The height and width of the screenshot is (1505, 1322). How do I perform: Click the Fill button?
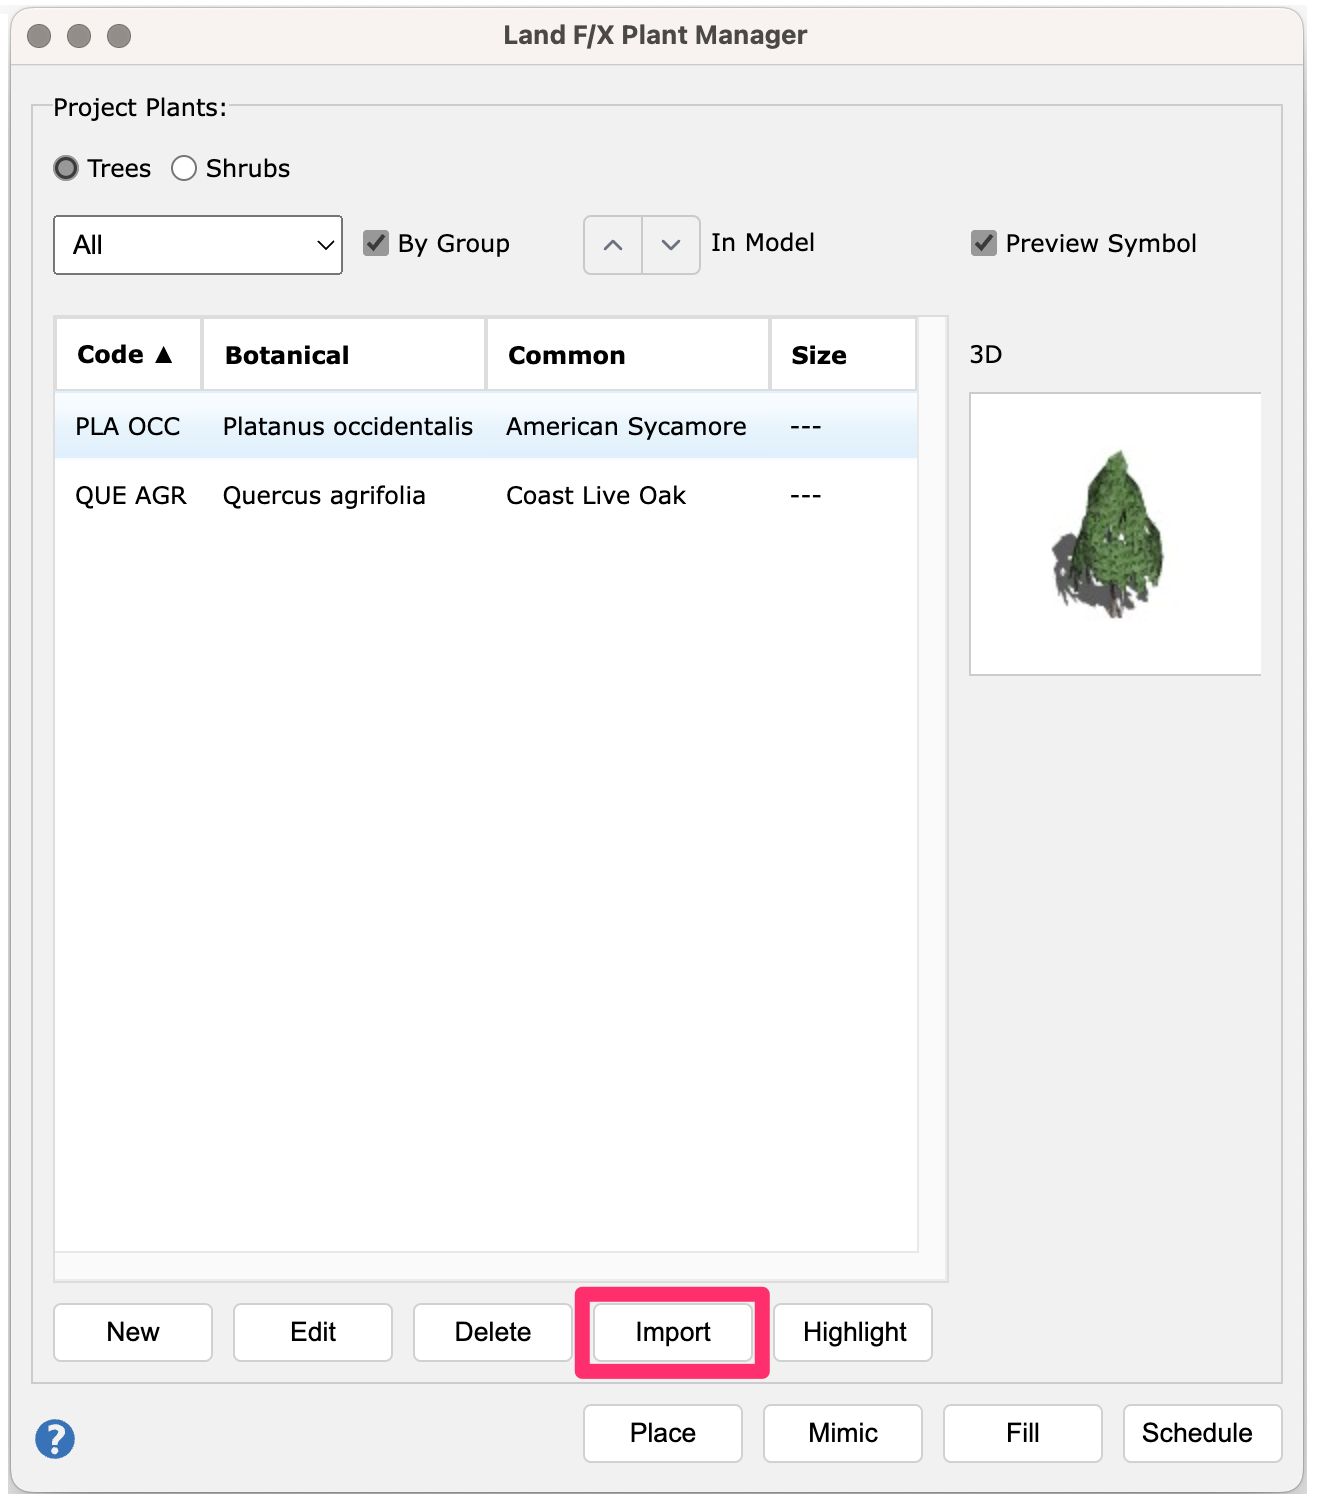1023,1433
